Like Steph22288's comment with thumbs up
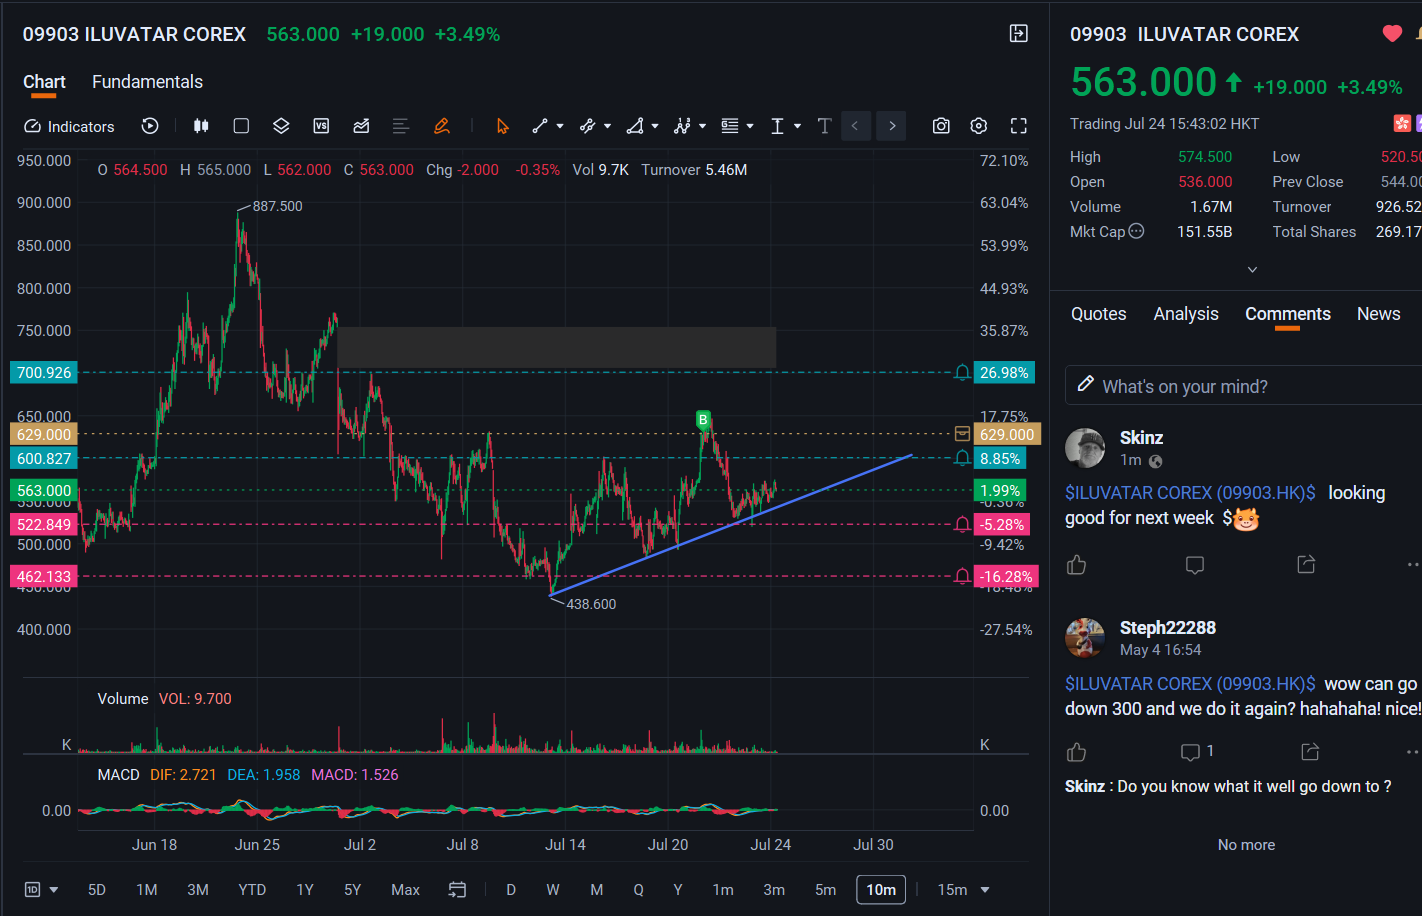 click(x=1077, y=752)
